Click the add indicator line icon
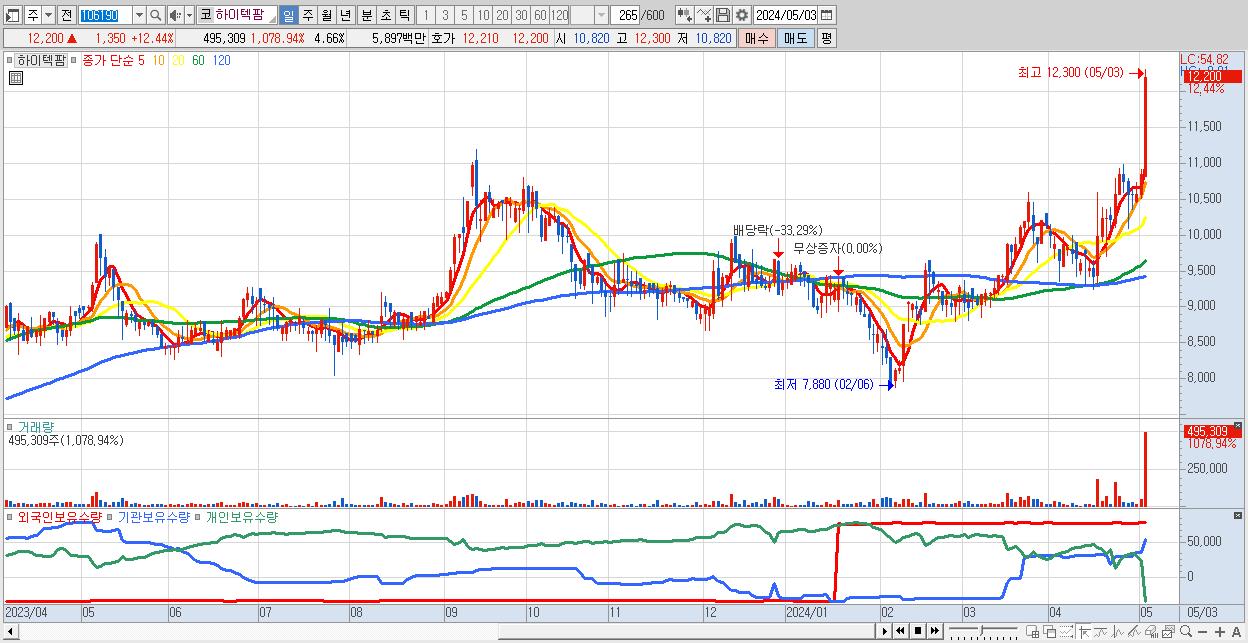Viewport: 1248px width, 643px height. (704, 15)
